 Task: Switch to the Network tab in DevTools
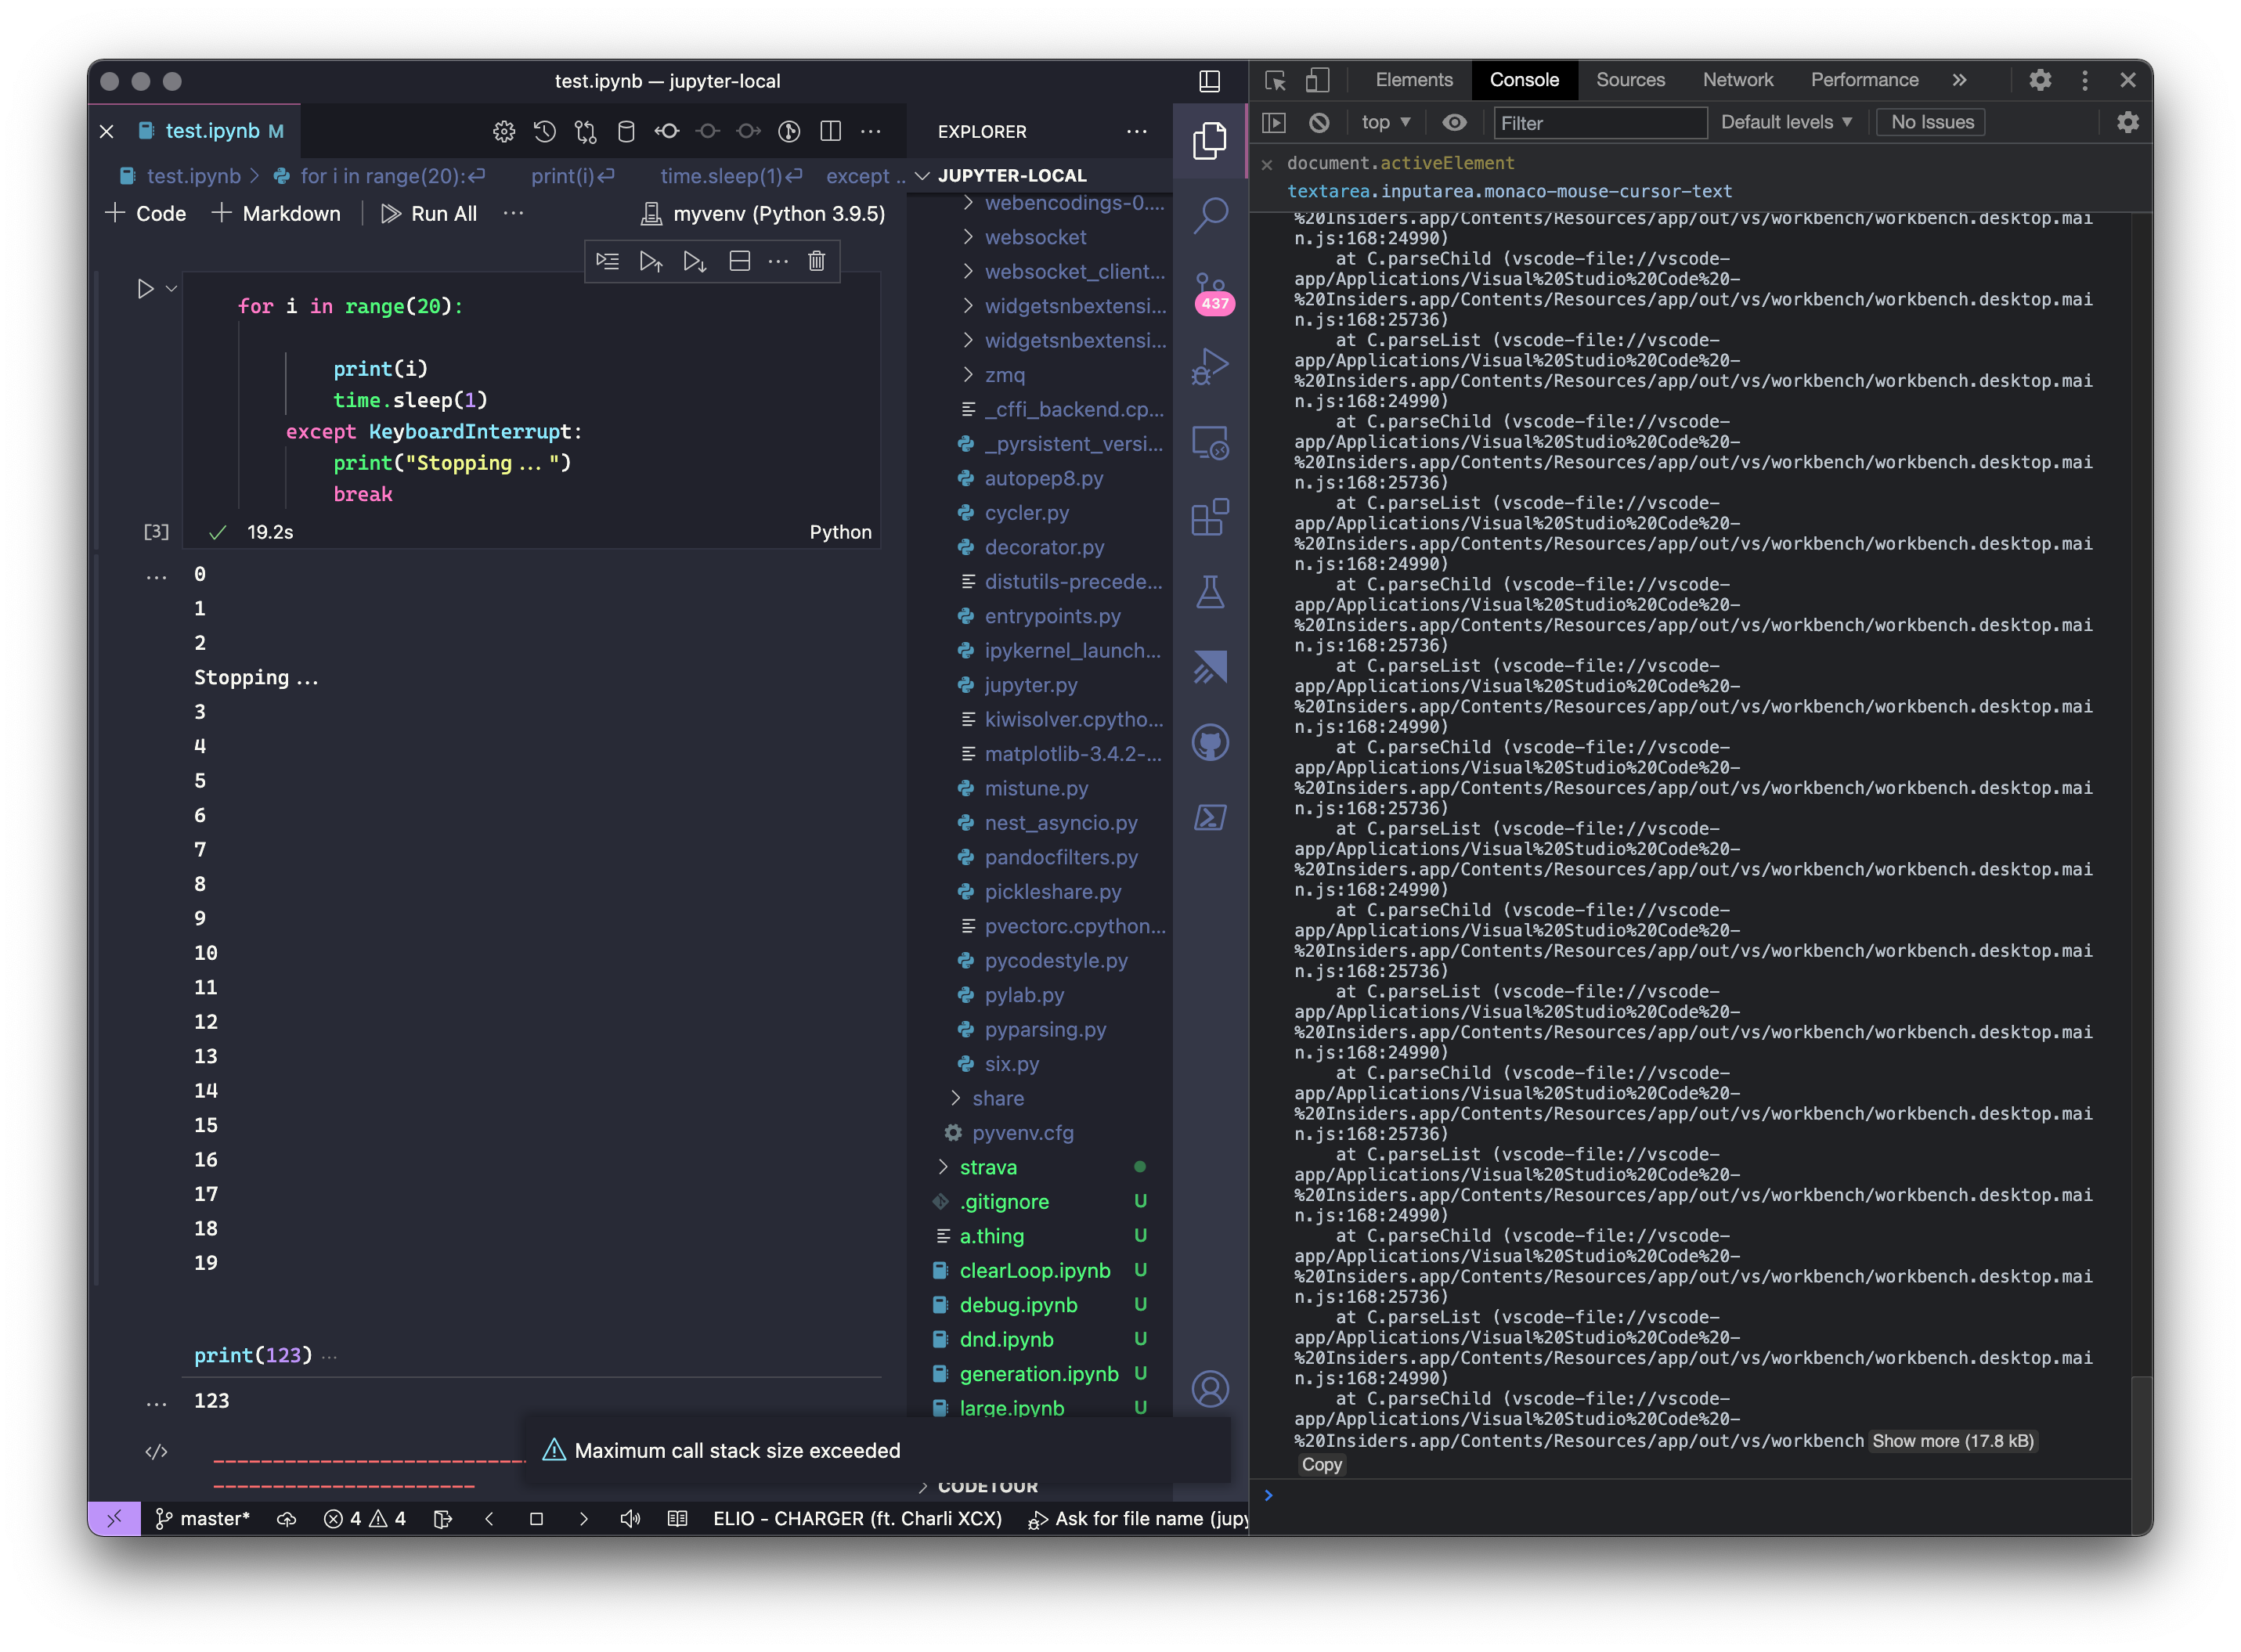tap(1738, 80)
